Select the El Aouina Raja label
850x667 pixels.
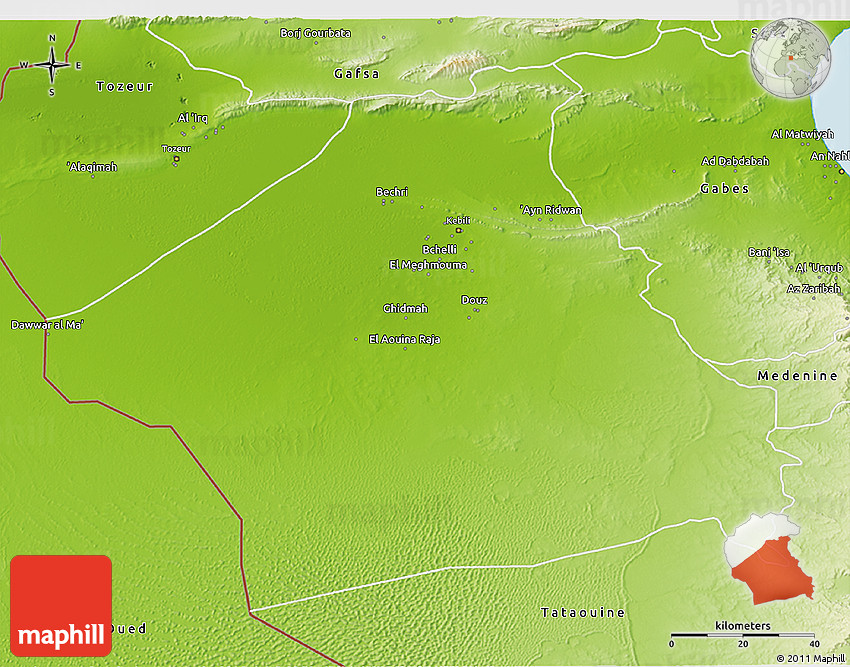[x=404, y=339]
